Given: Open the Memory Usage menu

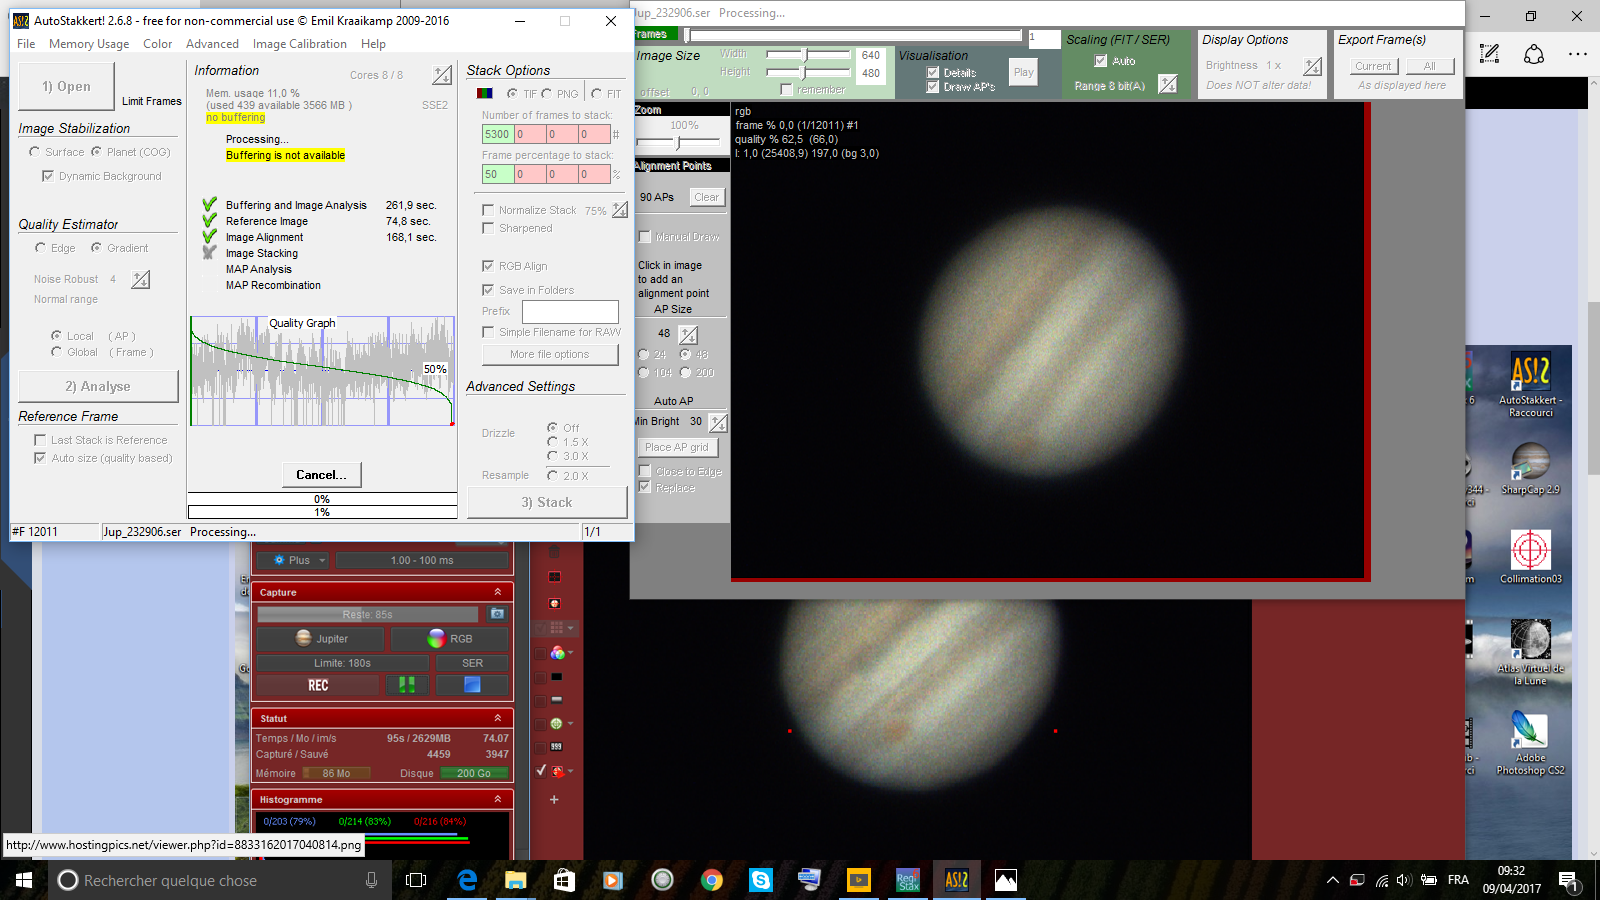Looking at the screenshot, I should click(89, 44).
